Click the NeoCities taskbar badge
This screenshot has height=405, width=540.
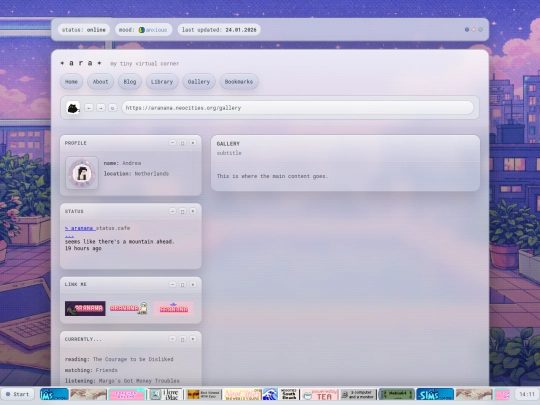pos(242,394)
